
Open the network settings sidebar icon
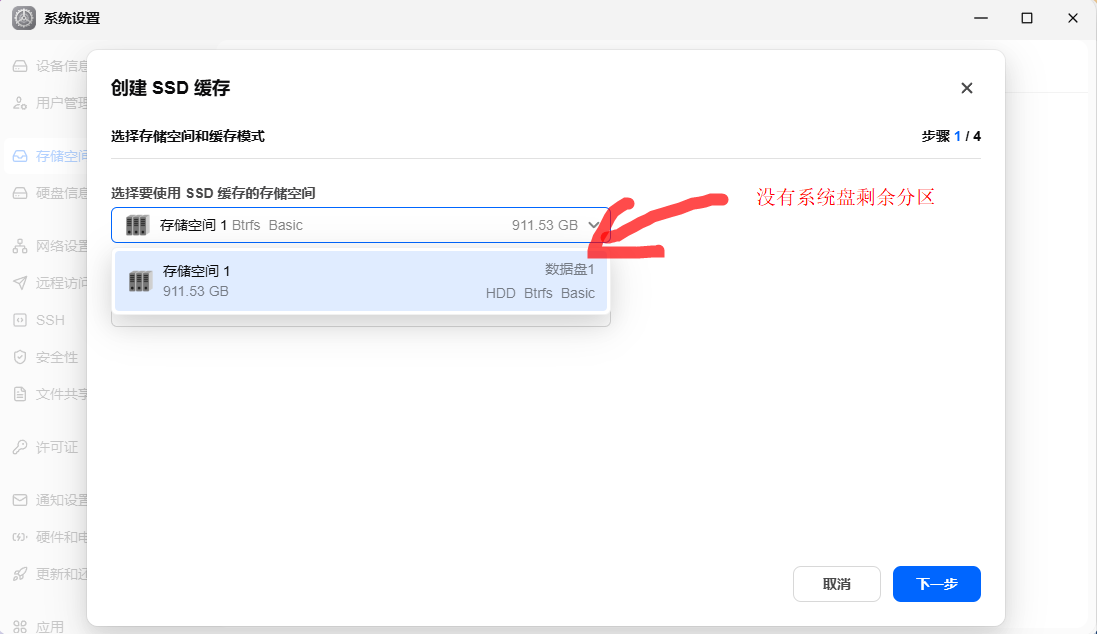(x=20, y=246)
